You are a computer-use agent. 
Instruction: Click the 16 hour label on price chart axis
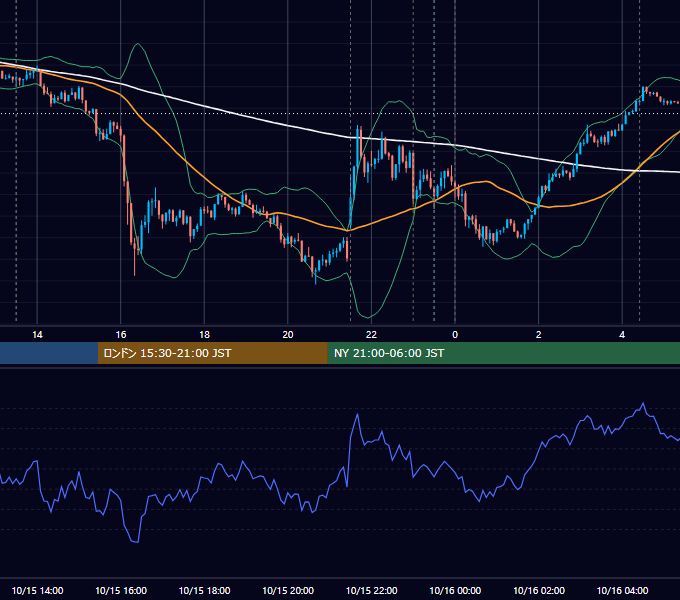click(x=121, y=335)
